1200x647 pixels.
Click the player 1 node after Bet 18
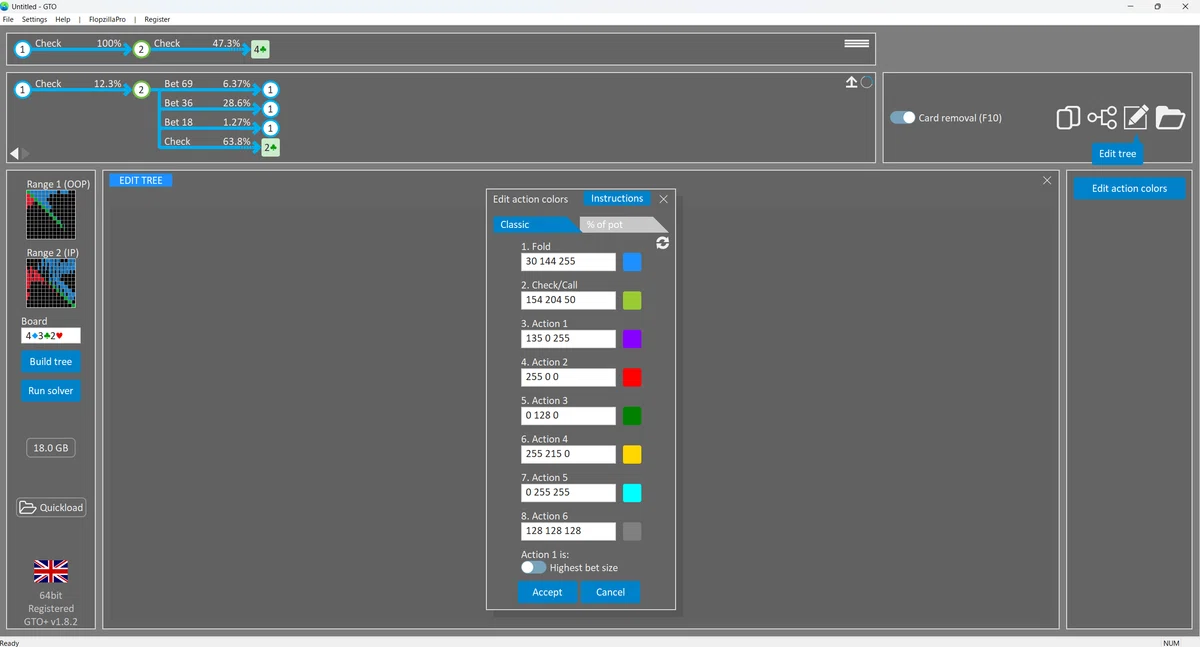270,128
